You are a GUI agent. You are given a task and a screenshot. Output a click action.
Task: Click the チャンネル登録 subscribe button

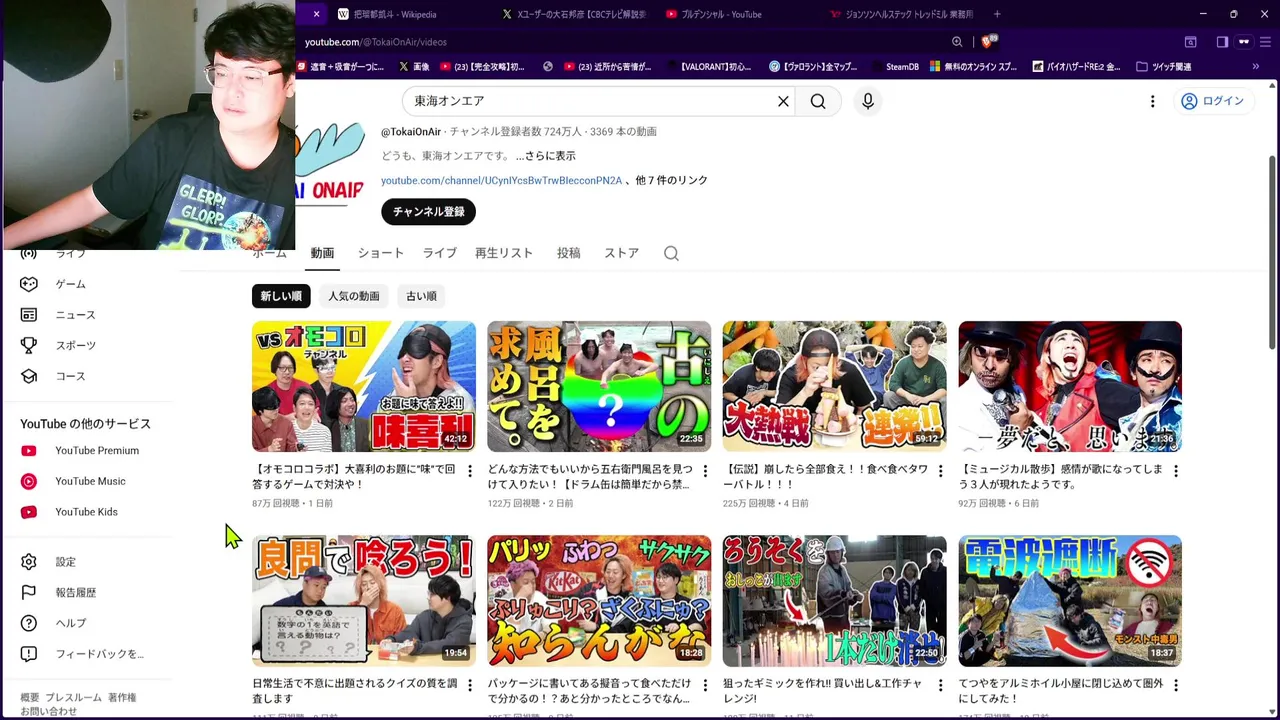click(428, 212)
